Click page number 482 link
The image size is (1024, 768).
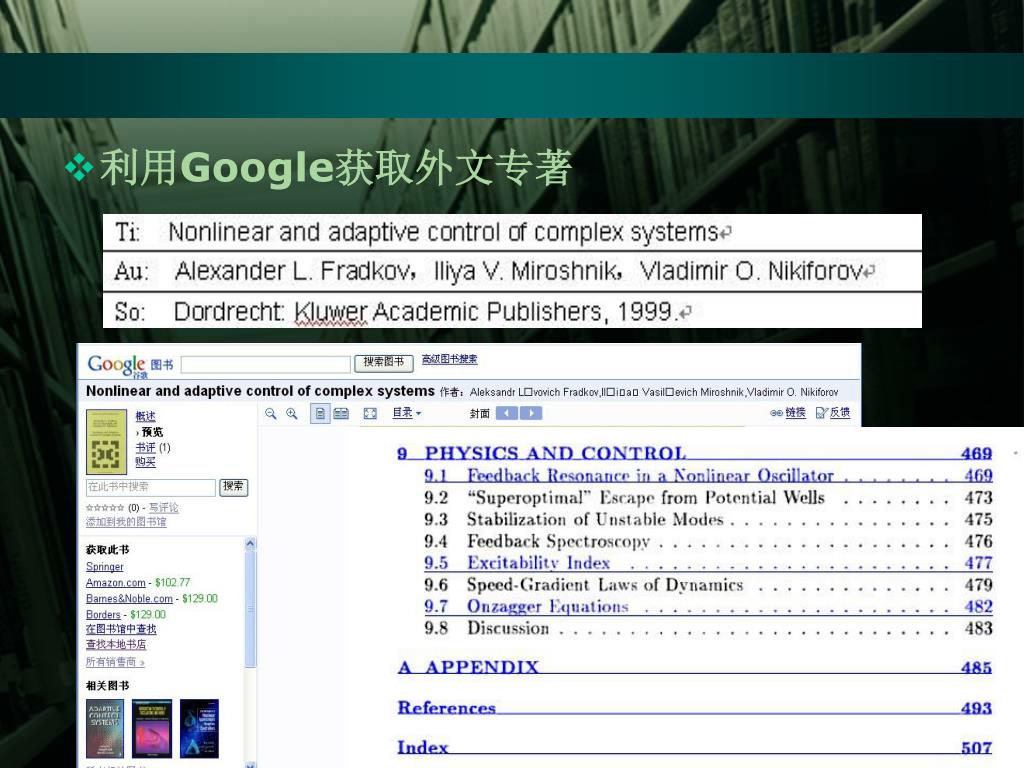coord(978,607)
